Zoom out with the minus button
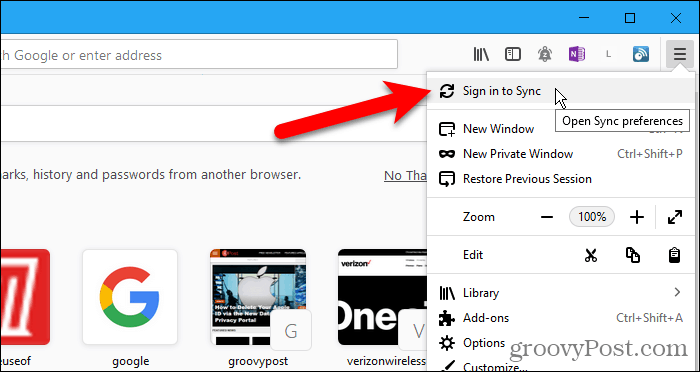700x372 pixels. click(x=546, y=217)
